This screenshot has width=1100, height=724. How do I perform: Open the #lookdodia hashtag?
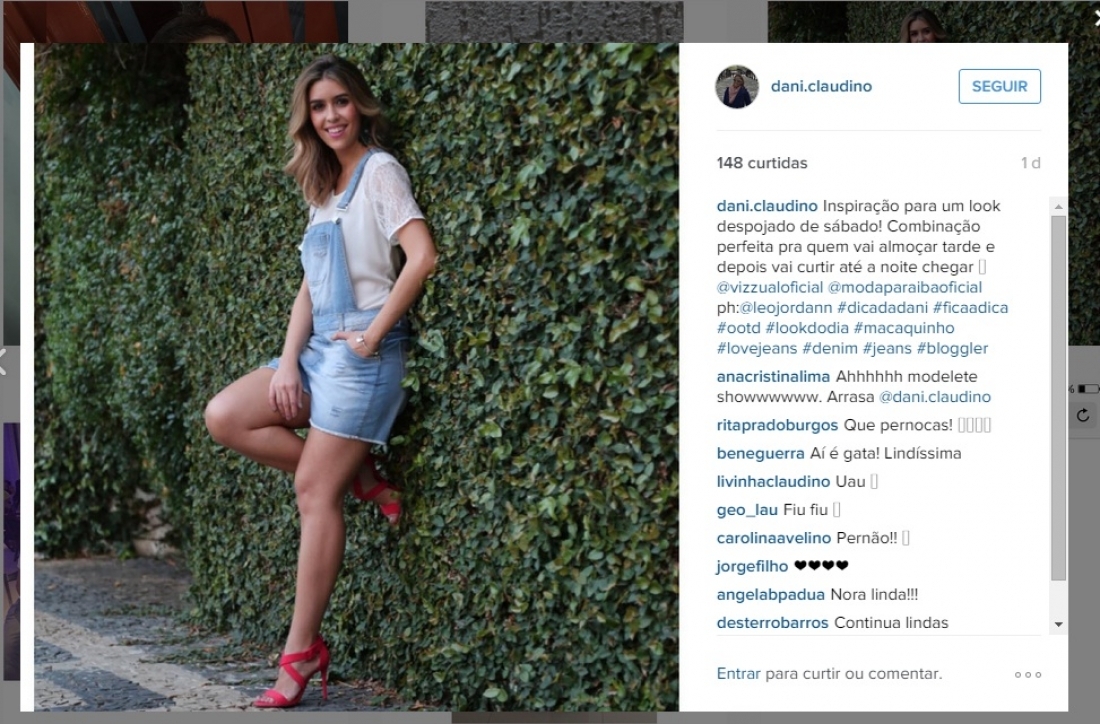(807, 328)
